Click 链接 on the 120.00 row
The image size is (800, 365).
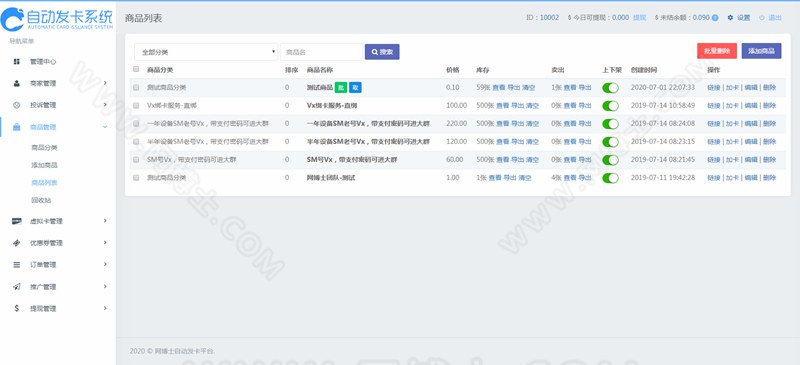714,141
